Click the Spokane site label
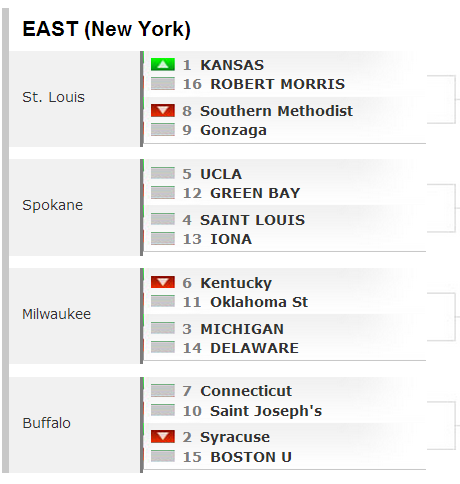 point(53,205)
